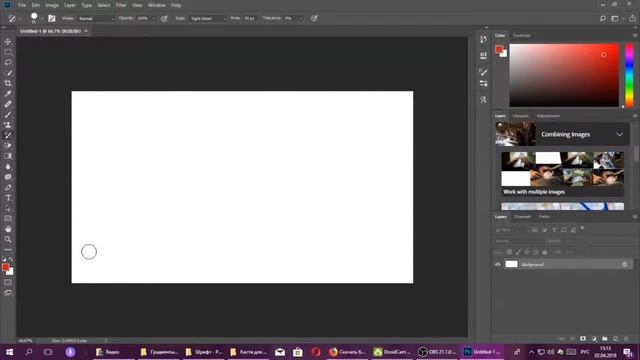Hide the Background layer with eye icon
This screenshot has width=640, height=360.
[498, 264]
